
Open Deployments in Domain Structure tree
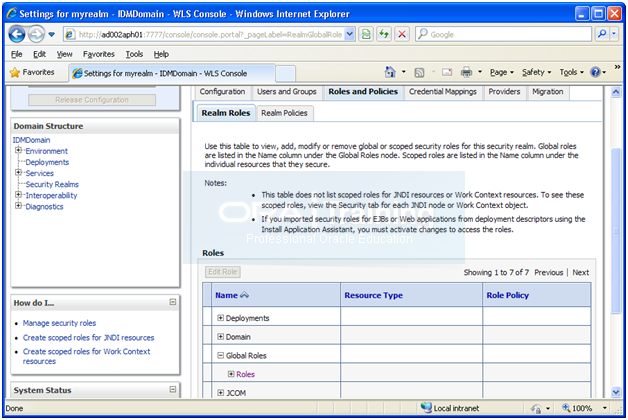pyautogui.click(x=47, y=162)
